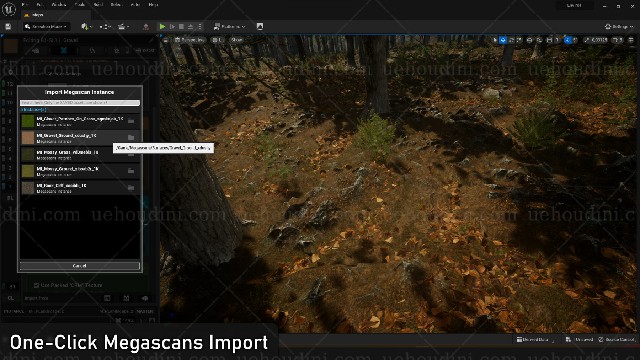Click the search field in Import Megascan Instance
The image size is (640, 360).
click(80, 103)
